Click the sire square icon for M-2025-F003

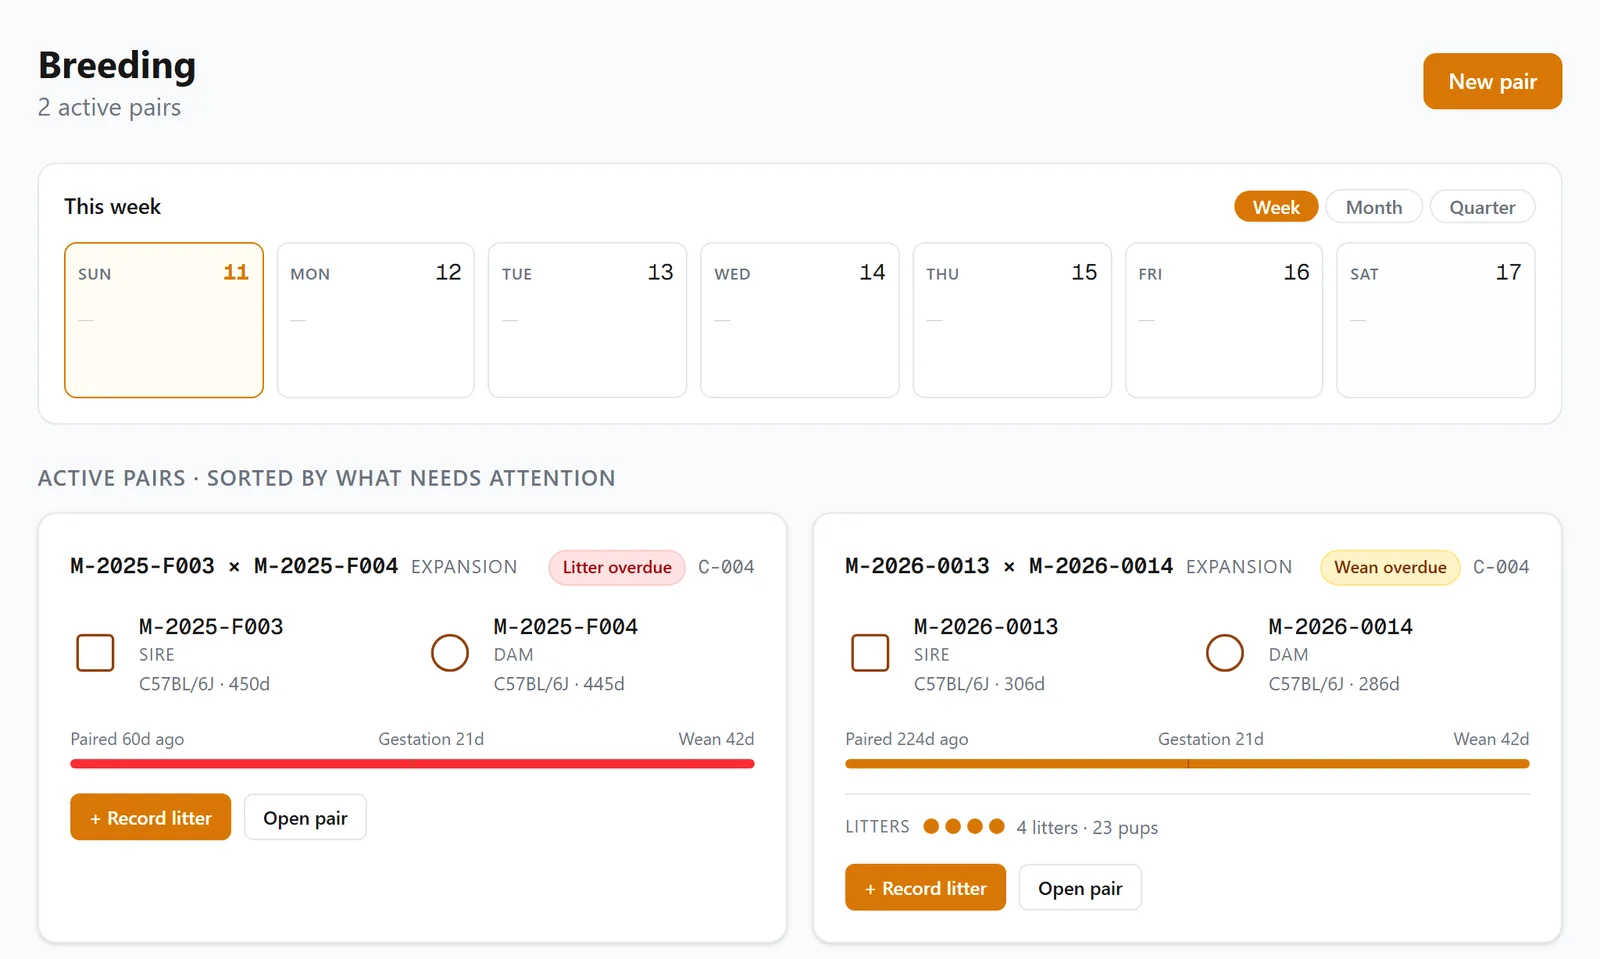[x=95, y=653]
